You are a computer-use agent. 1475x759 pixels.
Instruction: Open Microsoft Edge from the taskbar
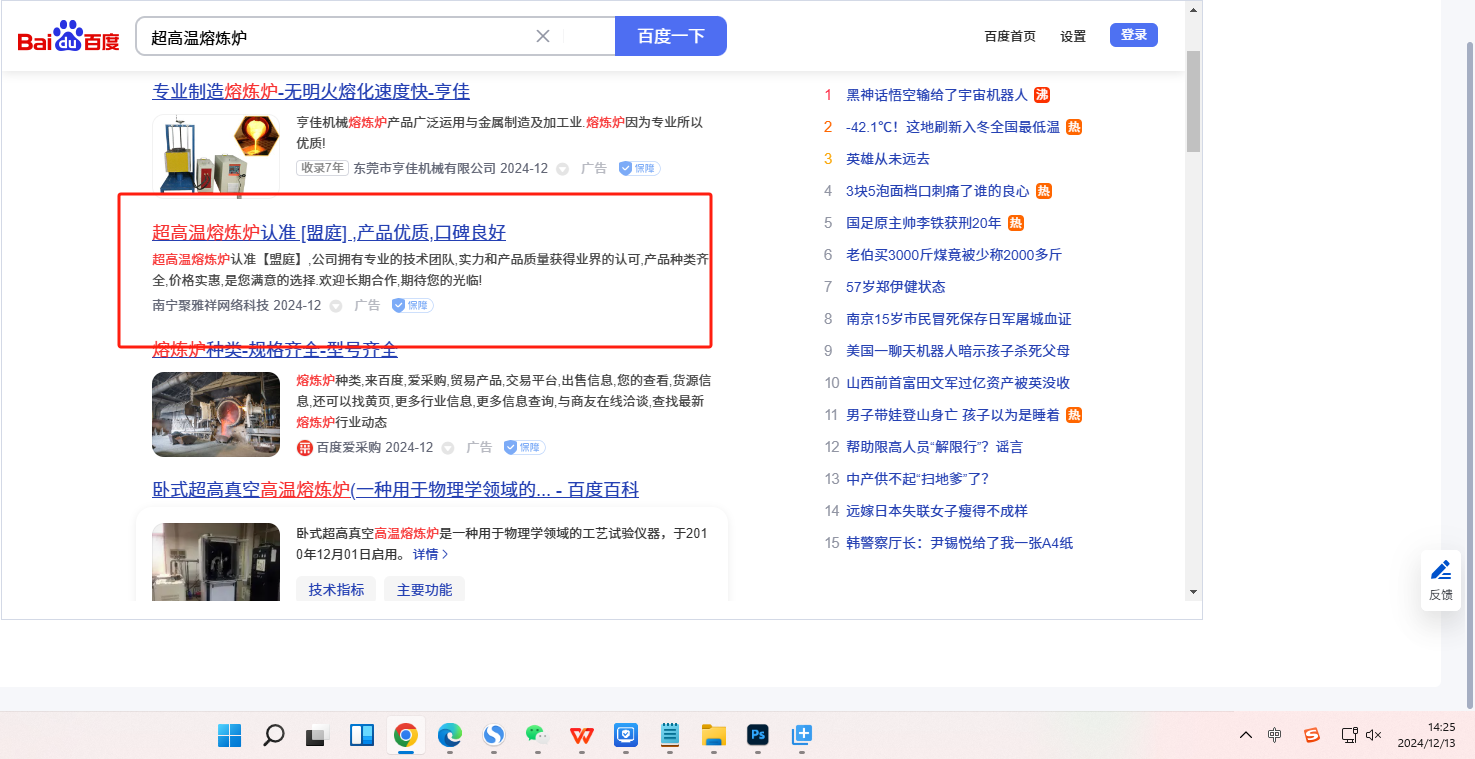[x=450, y=736]
